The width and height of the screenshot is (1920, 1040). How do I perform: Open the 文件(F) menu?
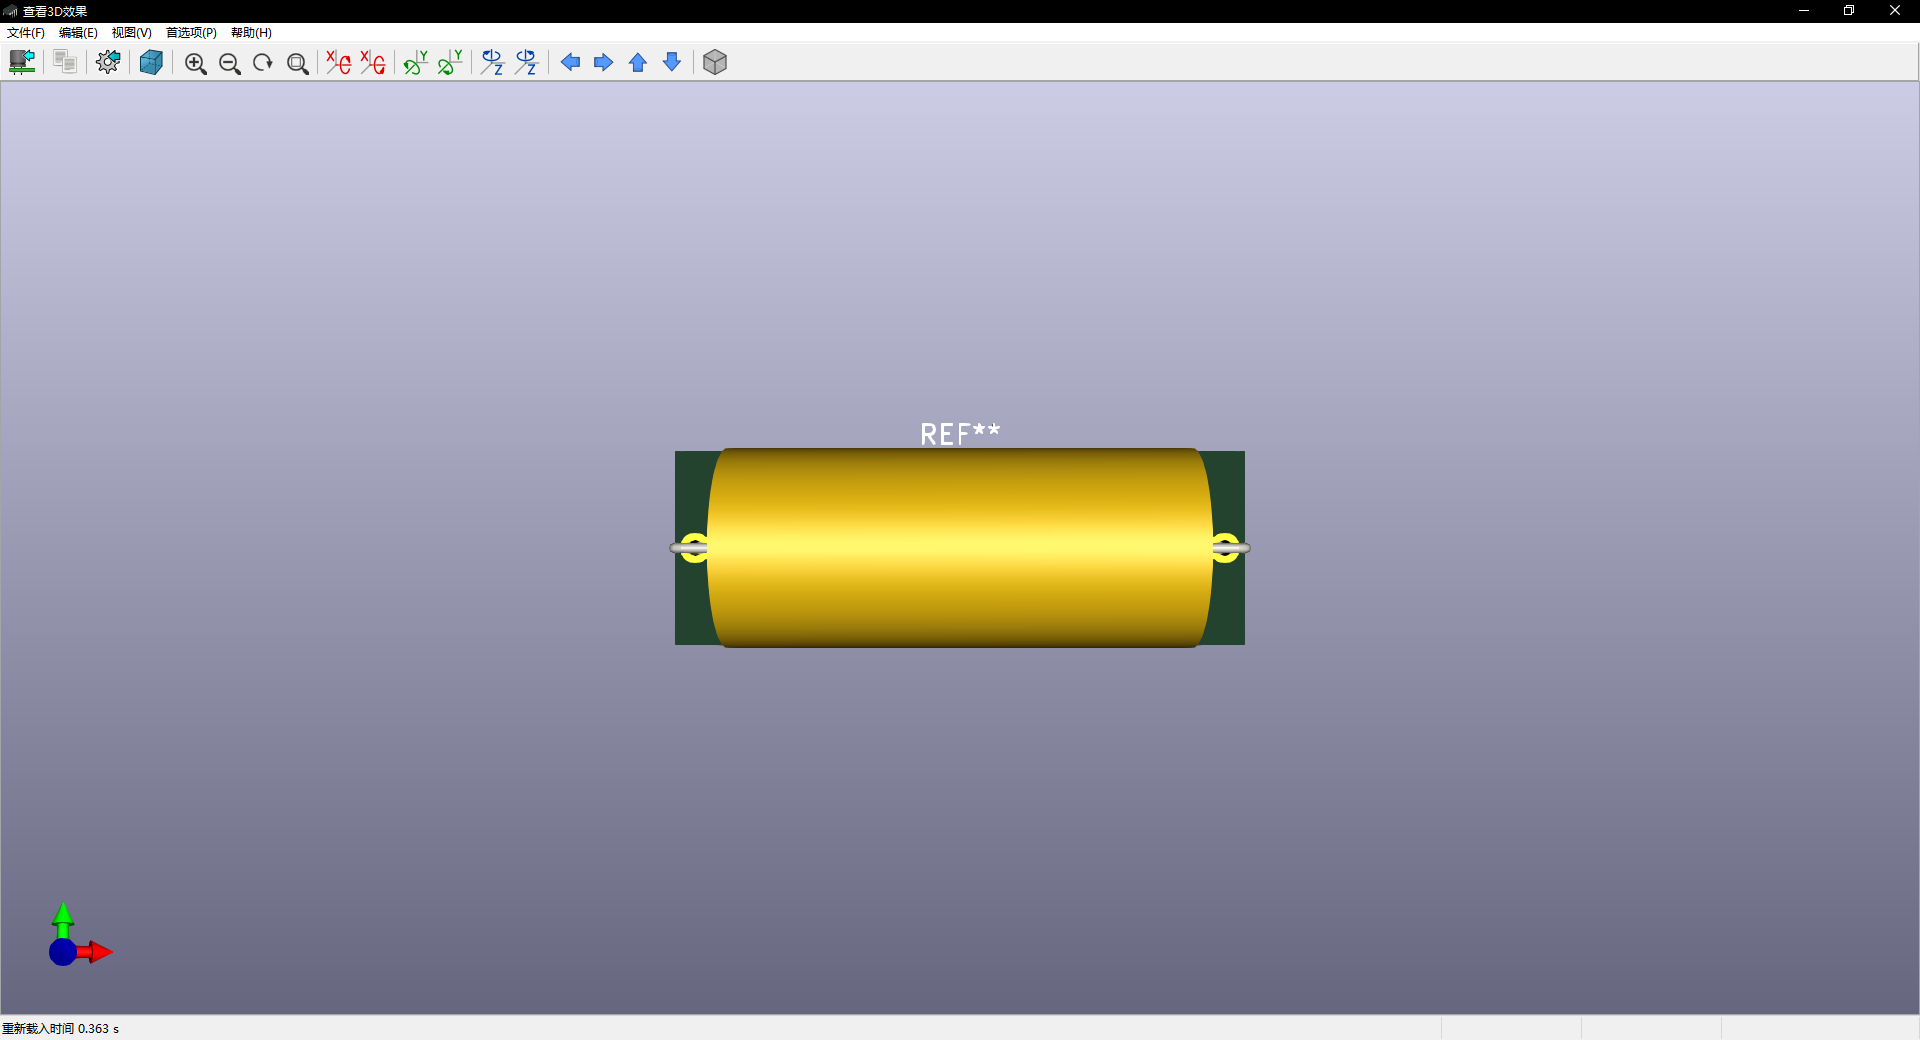click(x=26, y=33)
